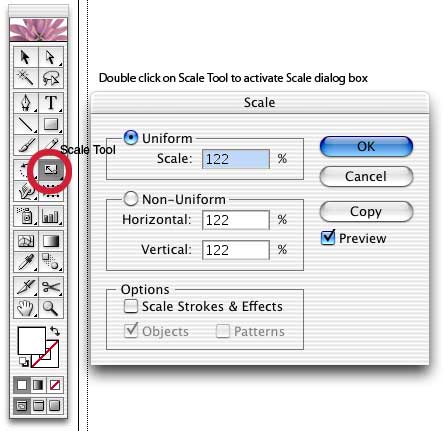
Task: Cancel the Scale dialog
Action: [366, 176]
